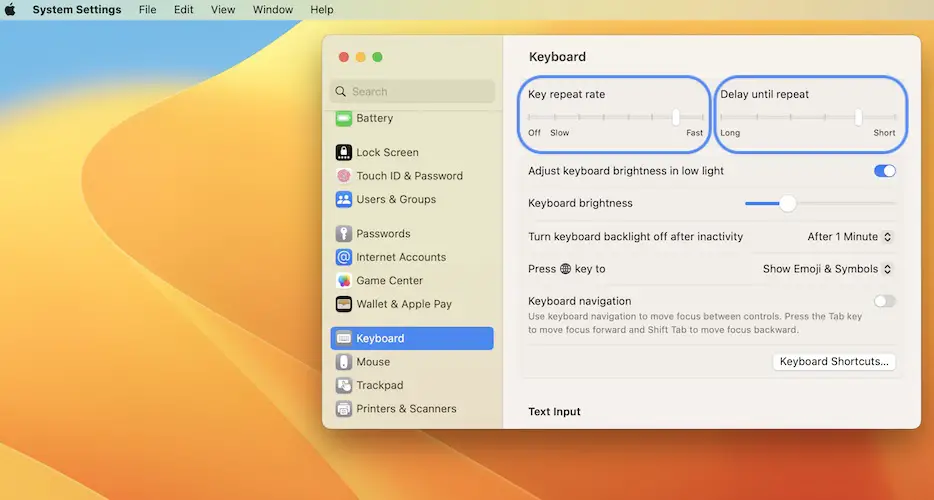Open Users & Groups icon in sidebar
934x500 pixels.
coord(344,199)
